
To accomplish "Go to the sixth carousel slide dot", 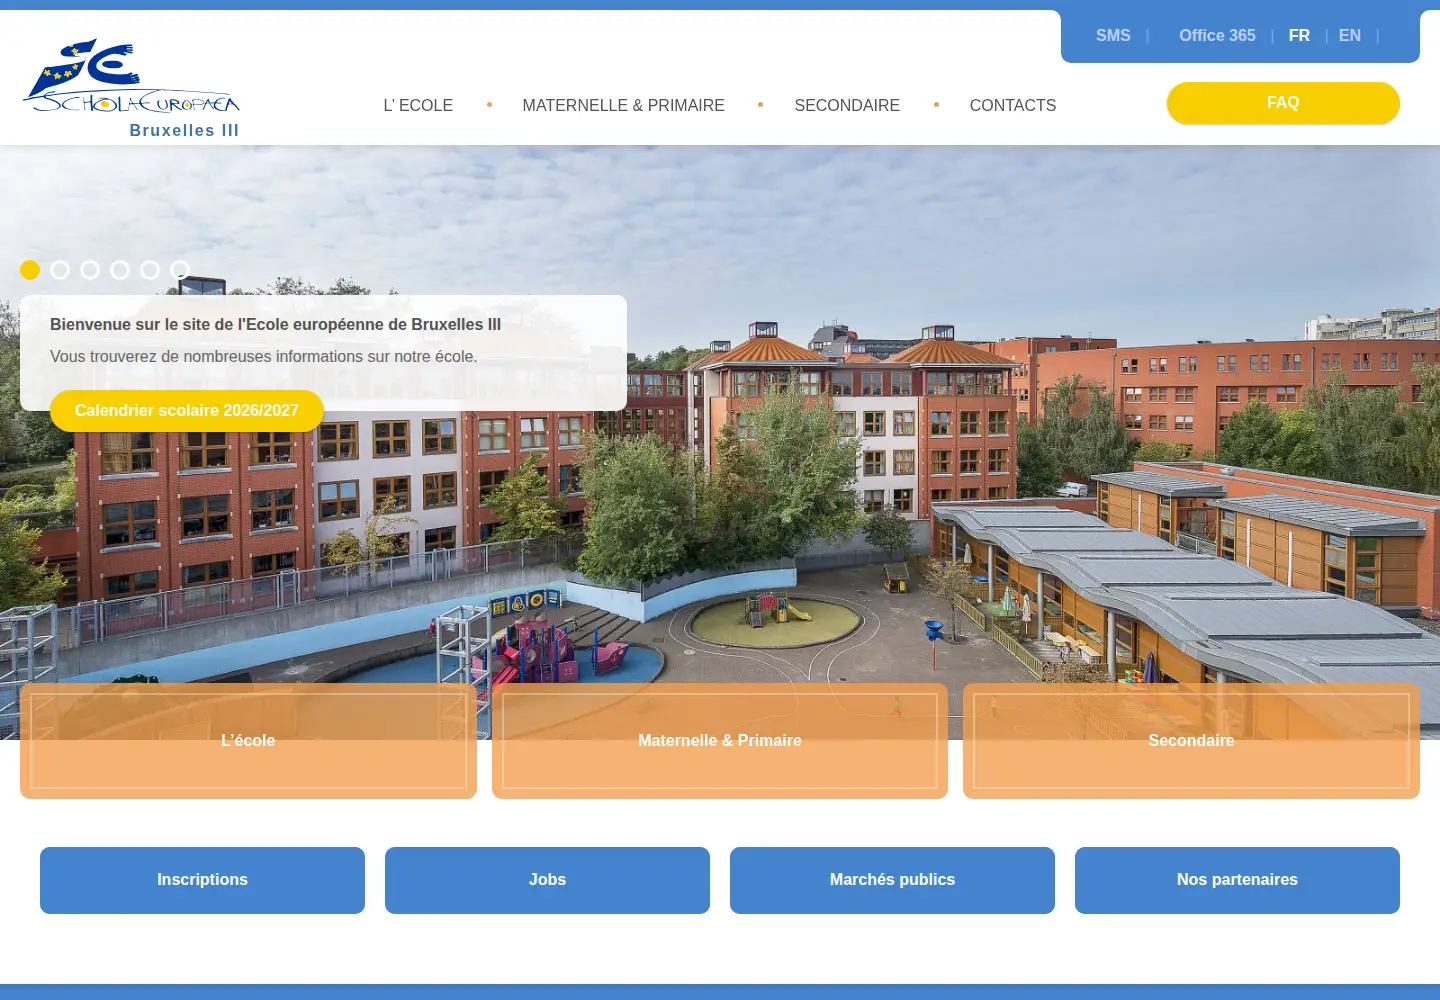I will pyautogui.click(x=180, y=270).
